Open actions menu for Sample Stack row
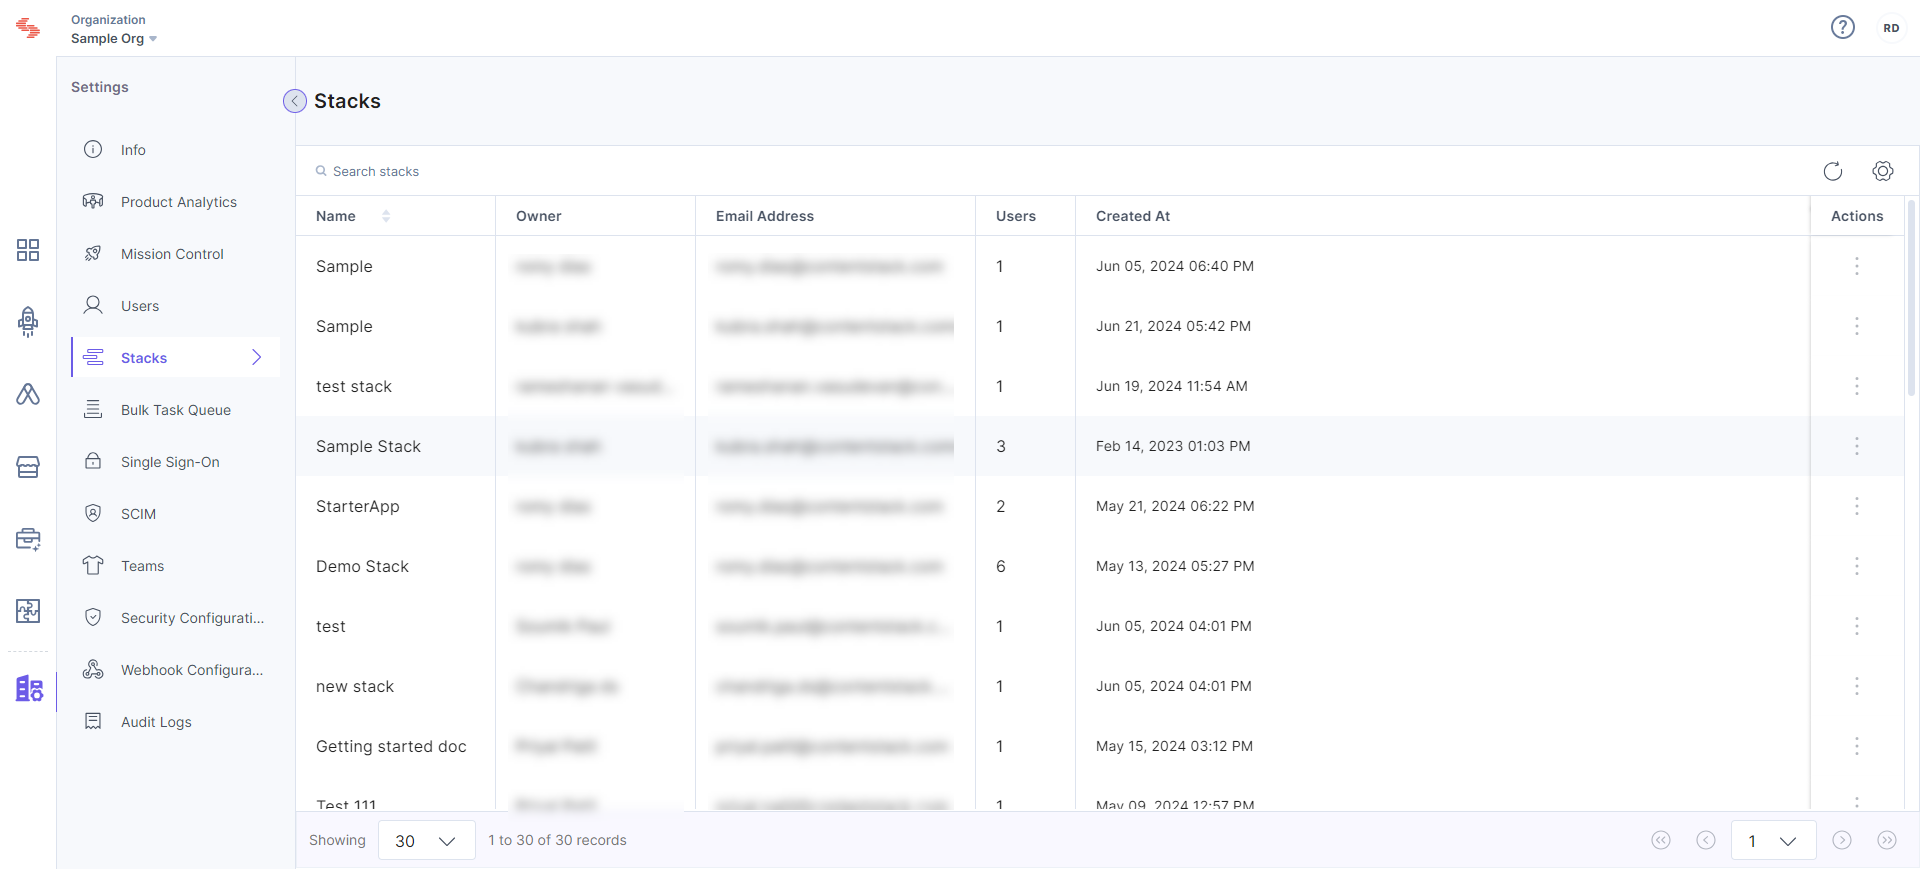The height and width of the screenshot is (869, 1920). pyautogui.click(x=1856, y=446)
